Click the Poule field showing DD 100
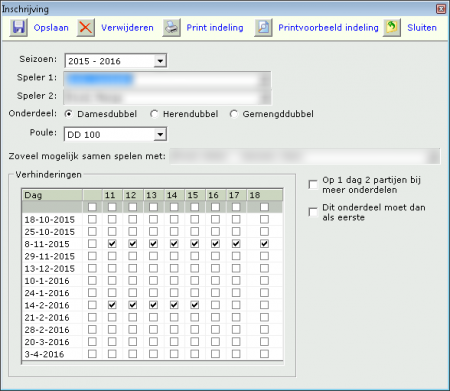This screenshot has height=391, width=450. (x=115, y=134)
